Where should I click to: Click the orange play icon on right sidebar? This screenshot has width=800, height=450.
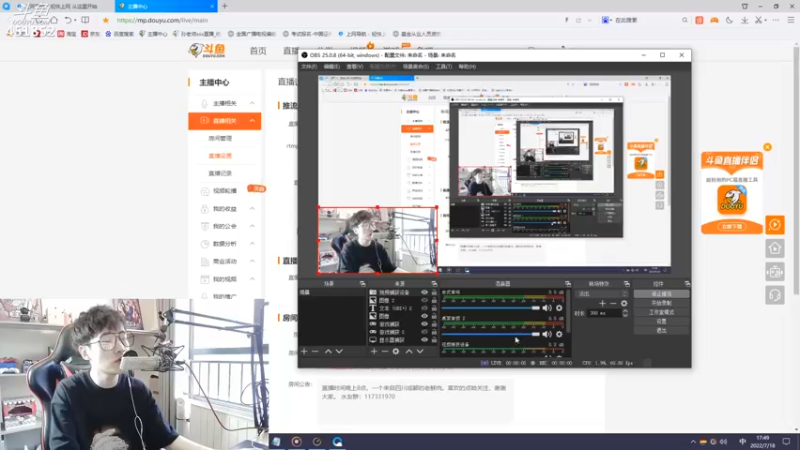tap(775, 225)
